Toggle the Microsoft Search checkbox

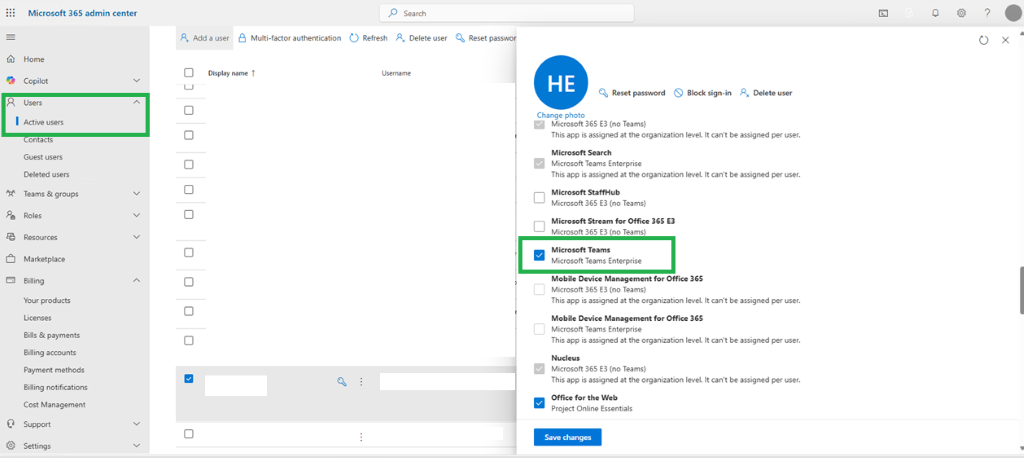click(x=539, y=163)
